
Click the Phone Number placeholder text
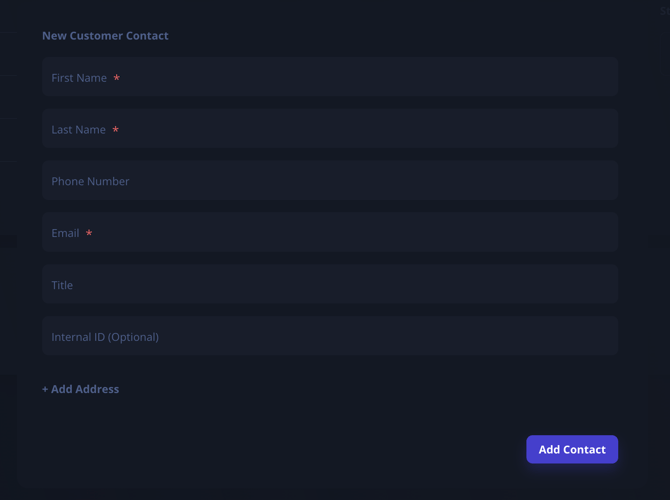(x=90, y=182)
